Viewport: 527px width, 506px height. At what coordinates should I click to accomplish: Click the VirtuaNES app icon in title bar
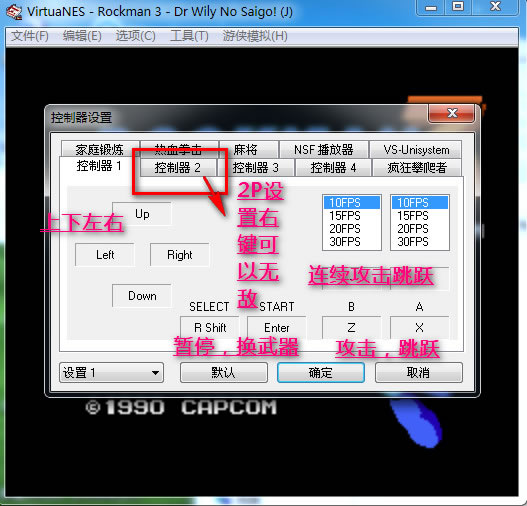click(14, 12)
